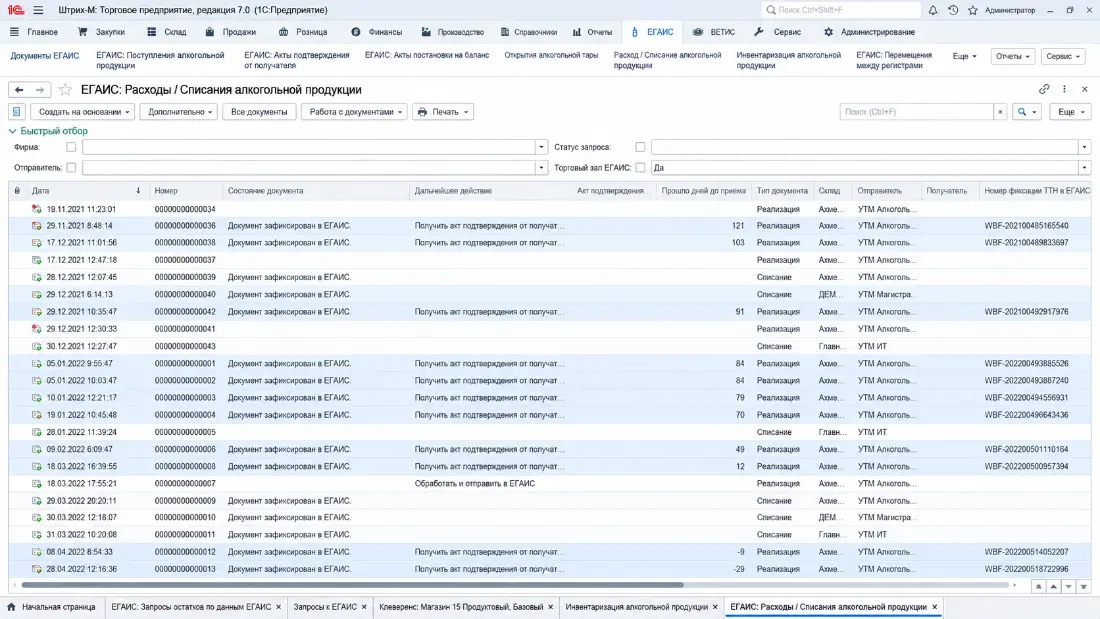Viewport: 1100px width, 619px height.
Task: Navigate forward with right arrow
Action: click(x=40, y=90)
